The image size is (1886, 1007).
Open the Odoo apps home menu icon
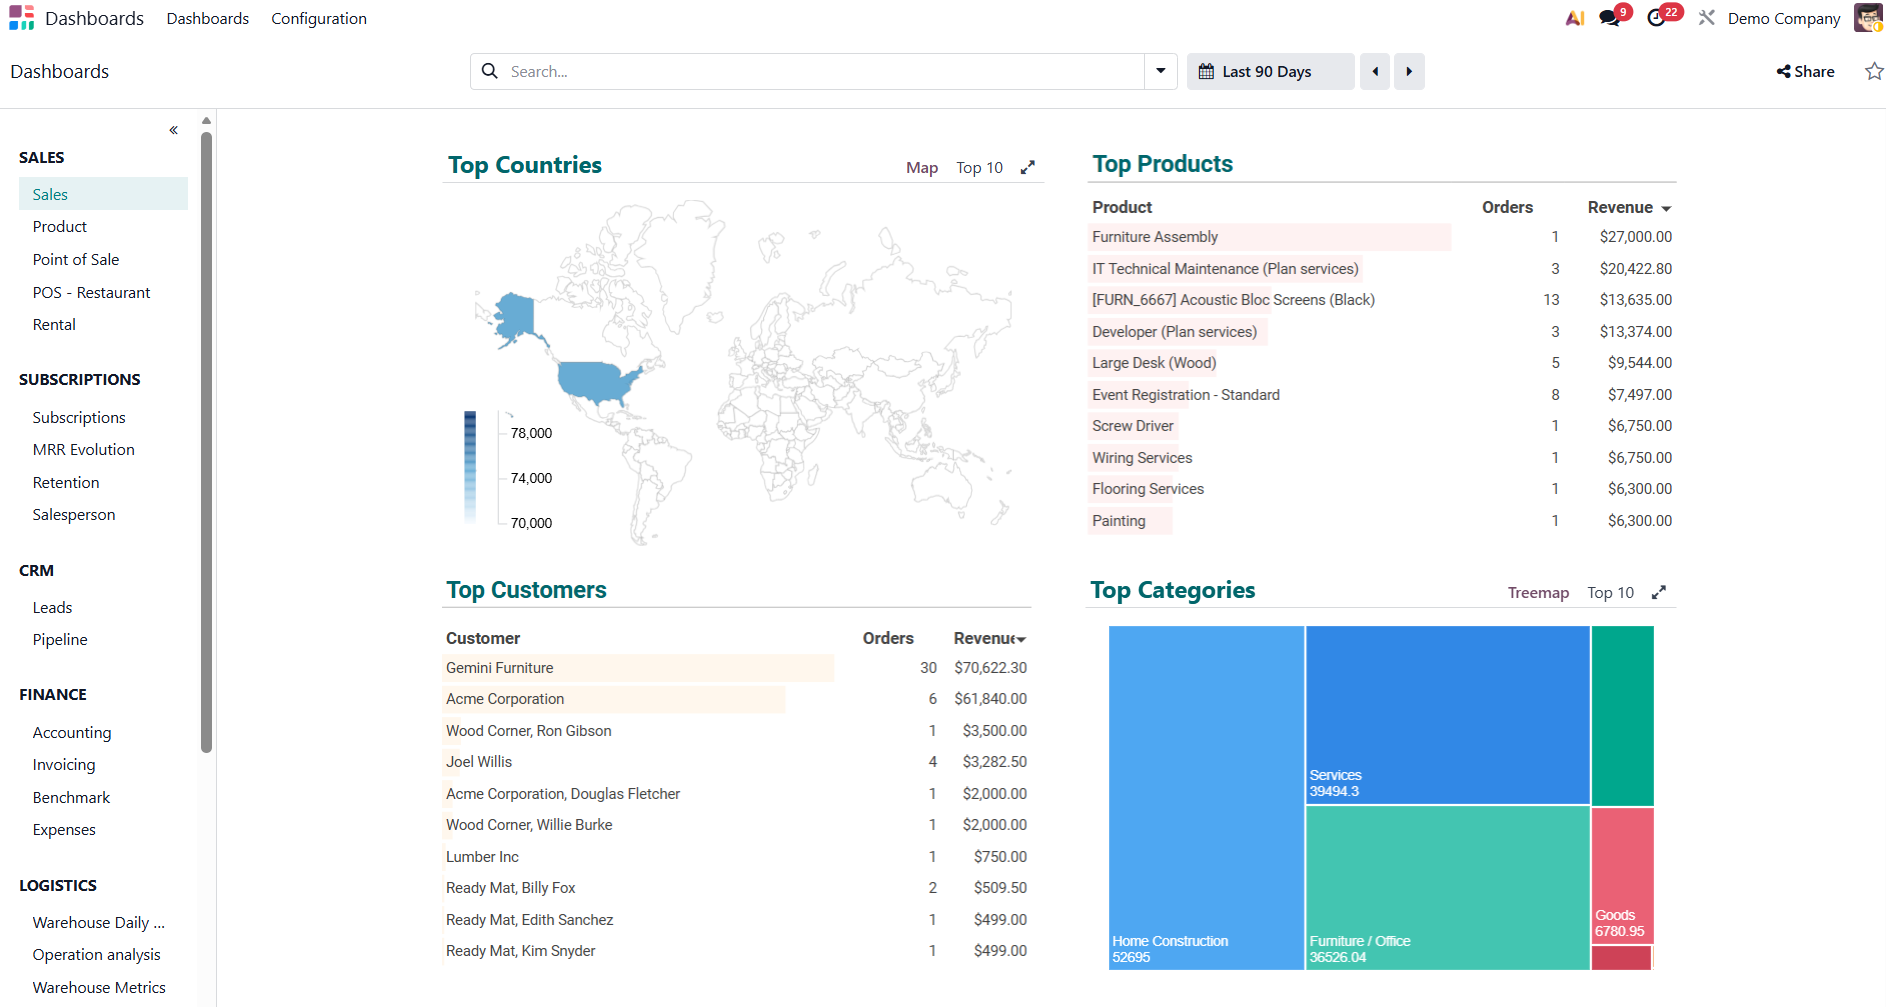click(x=21, y=18)
